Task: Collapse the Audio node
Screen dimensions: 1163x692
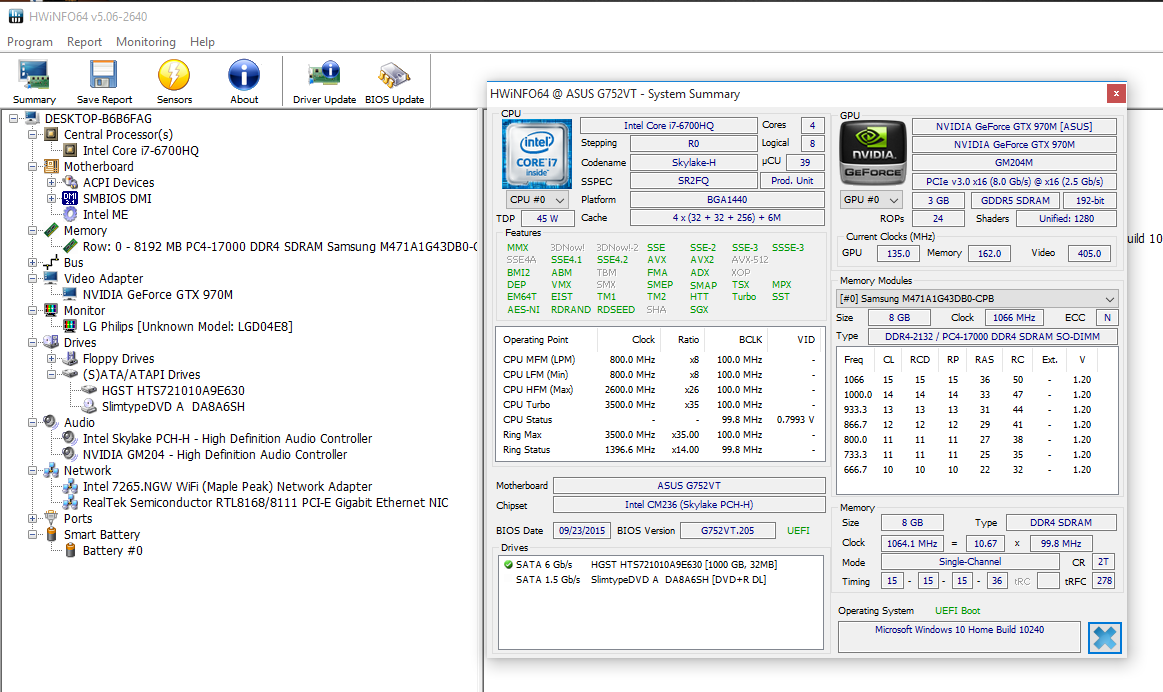Action: point(33,422)
